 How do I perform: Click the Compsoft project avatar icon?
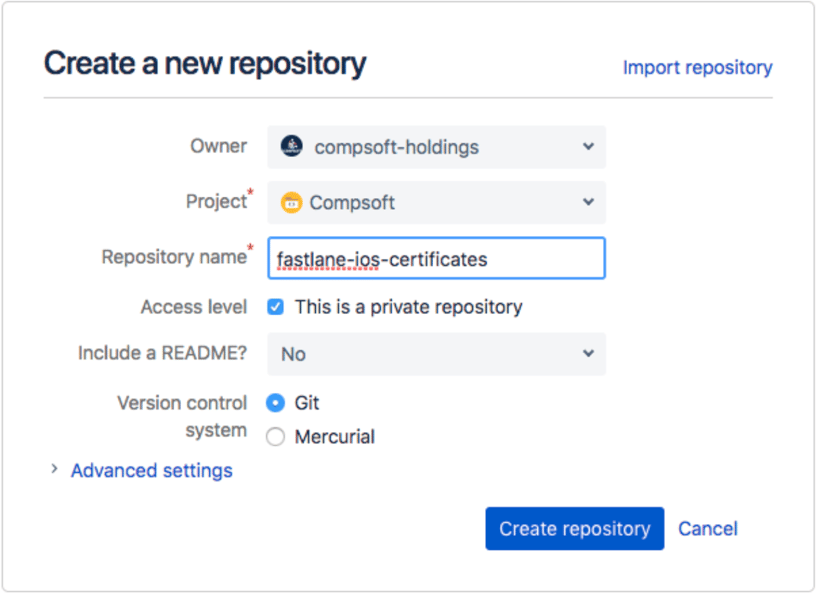pos(291,203)
